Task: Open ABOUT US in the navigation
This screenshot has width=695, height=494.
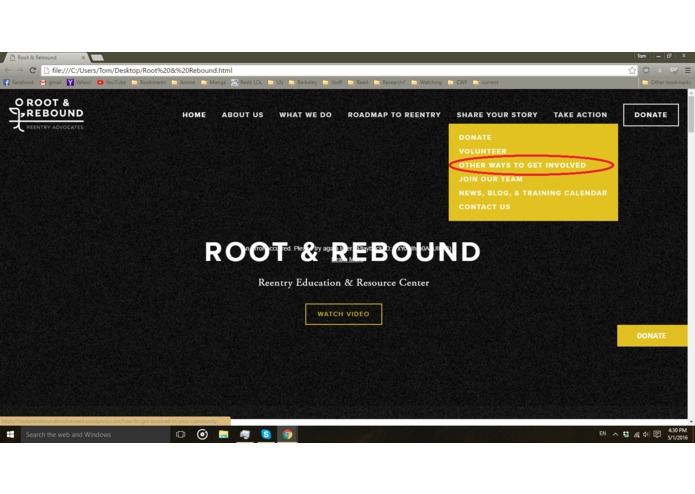Action: [x=242, y=115]
